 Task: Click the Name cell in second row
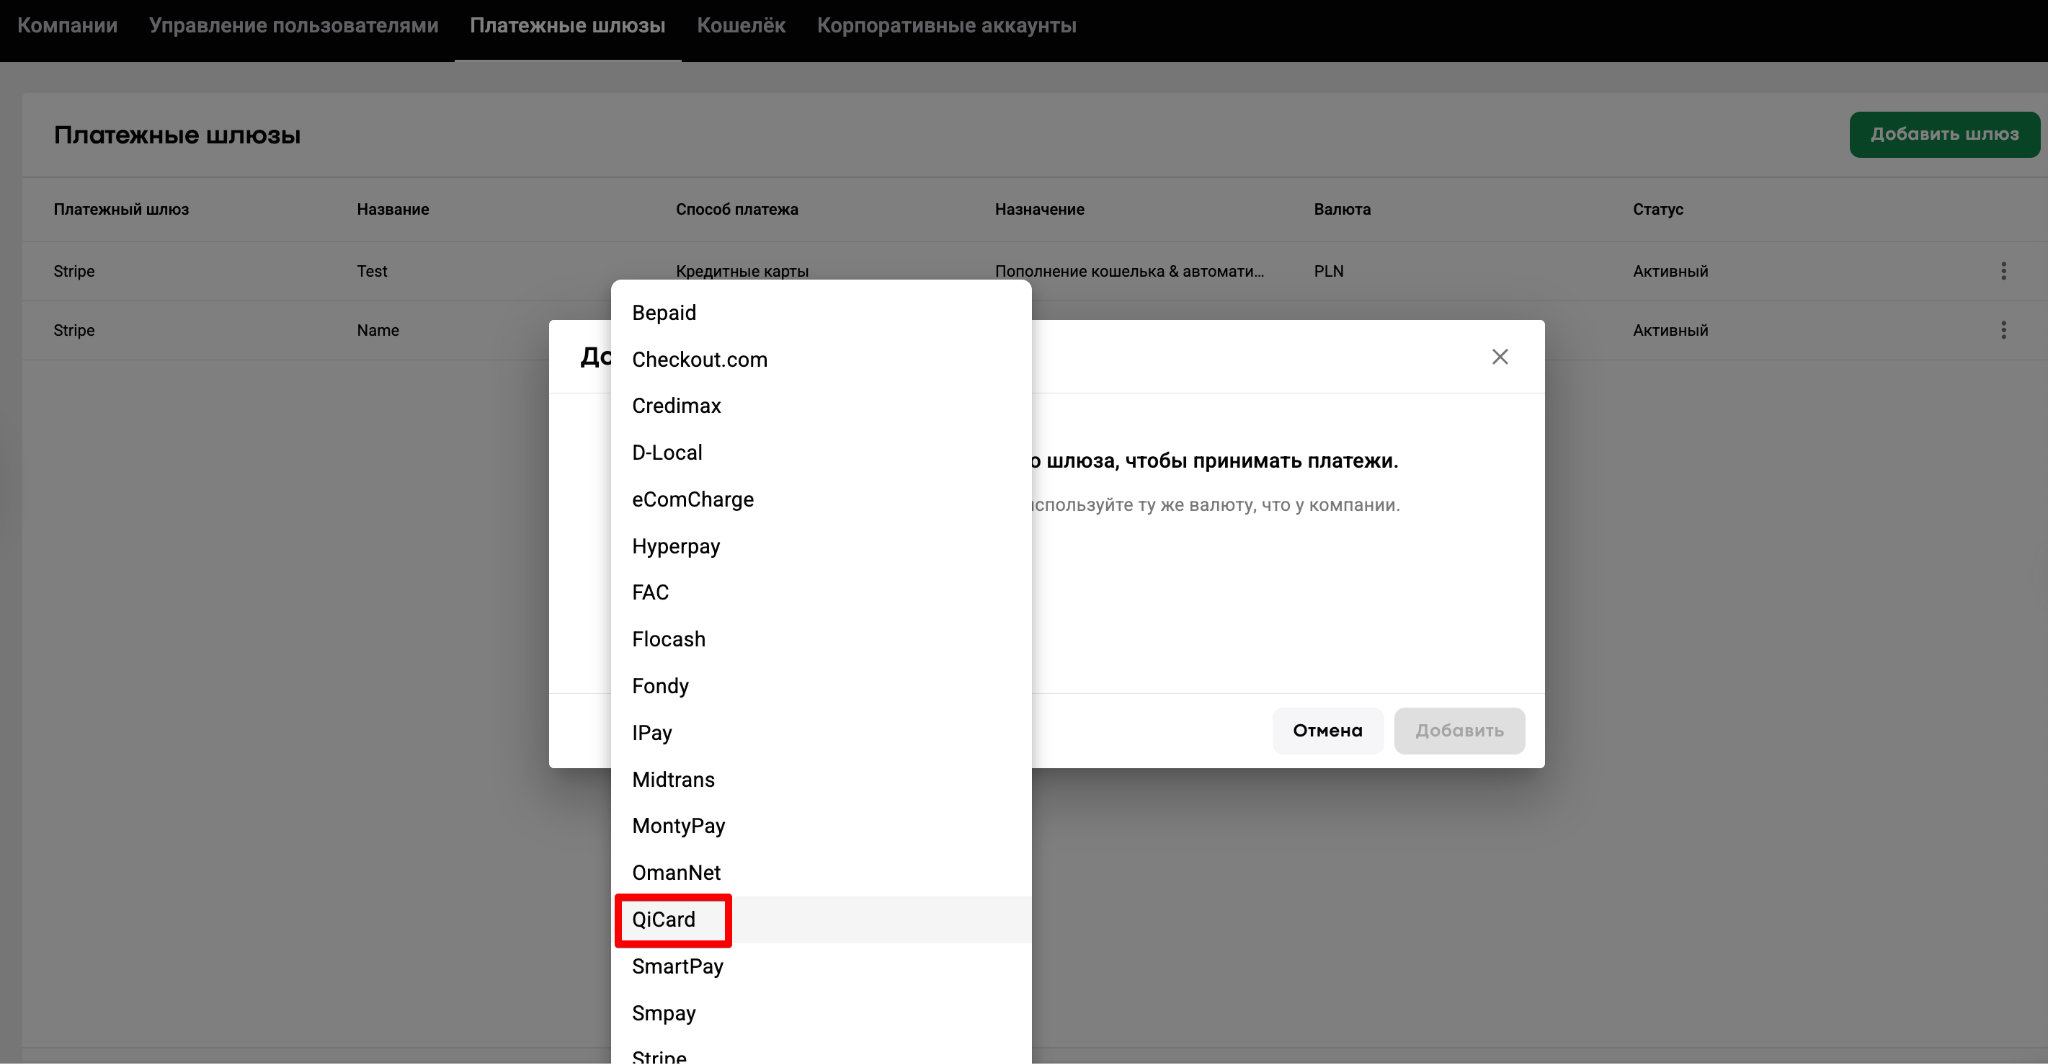[x=378, y=330]
